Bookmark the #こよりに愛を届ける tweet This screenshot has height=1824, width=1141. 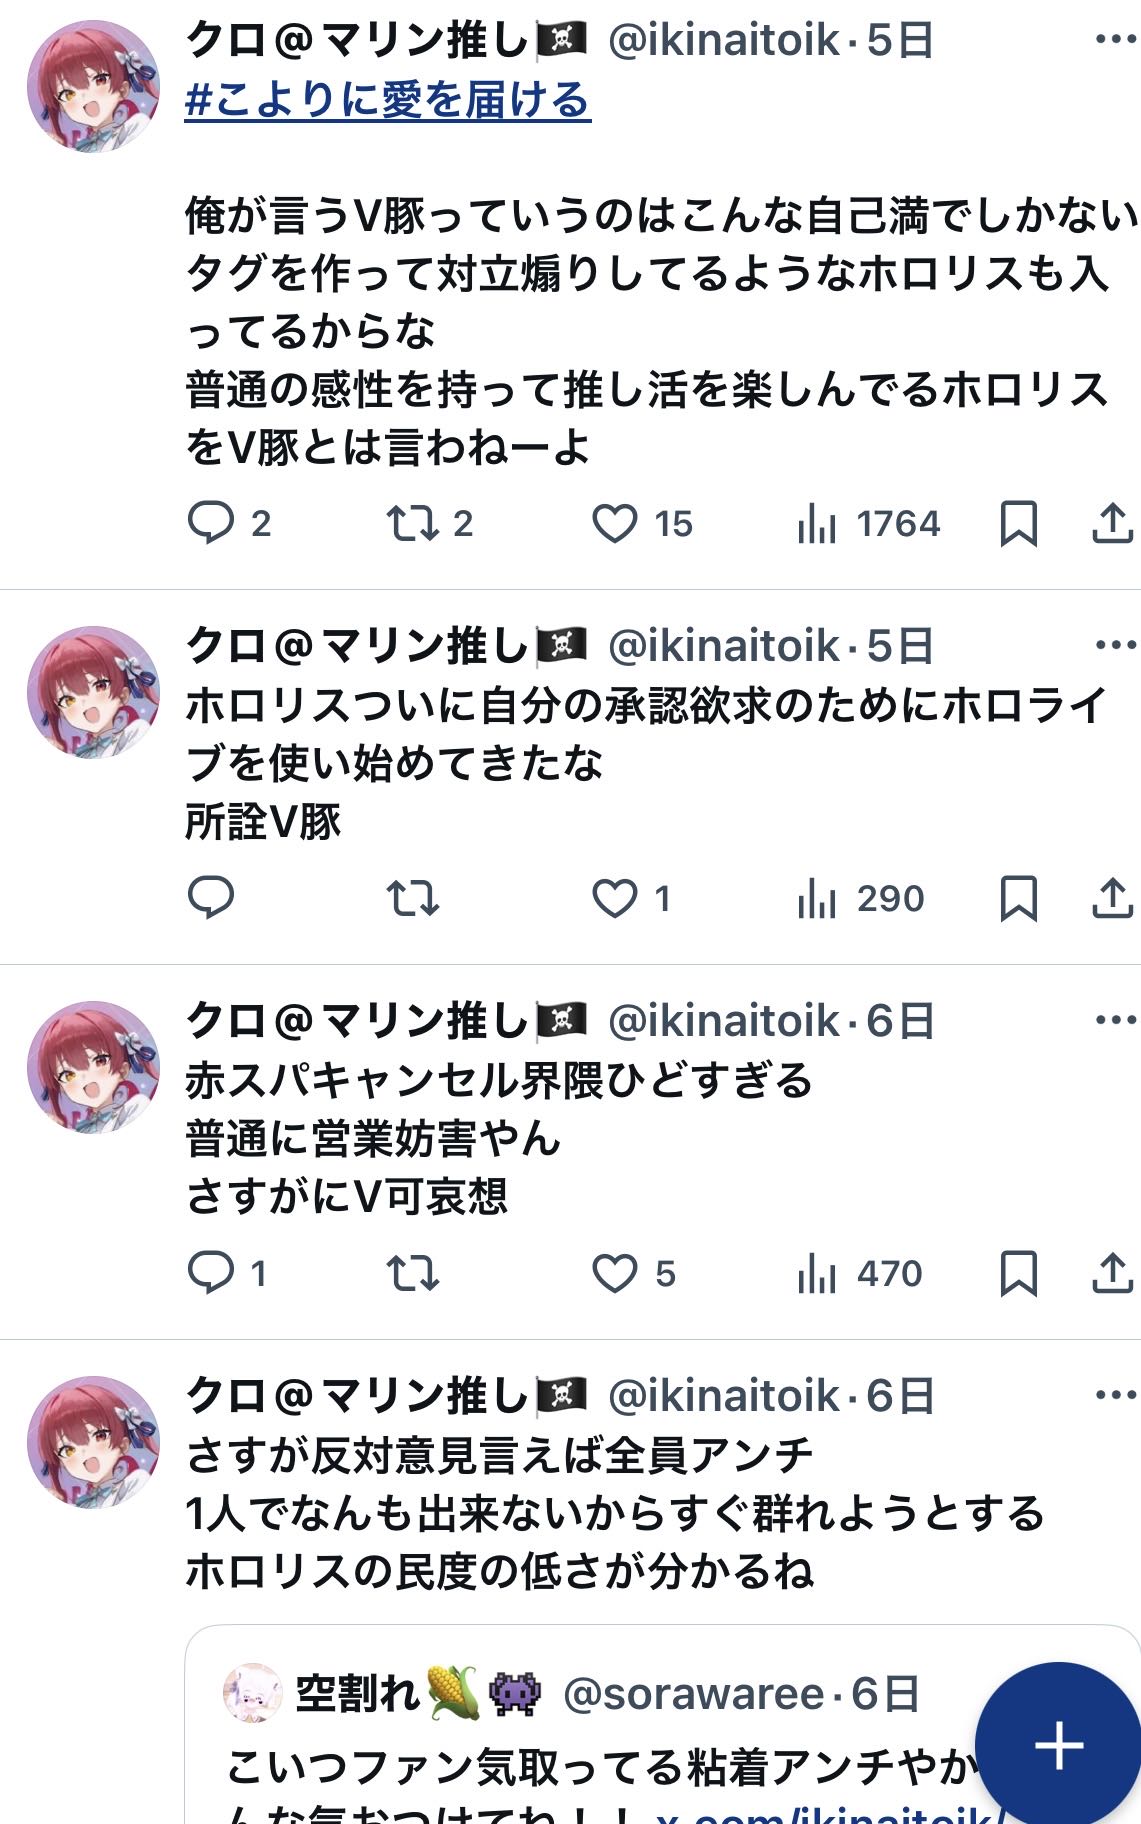[x=1018, y=523]
